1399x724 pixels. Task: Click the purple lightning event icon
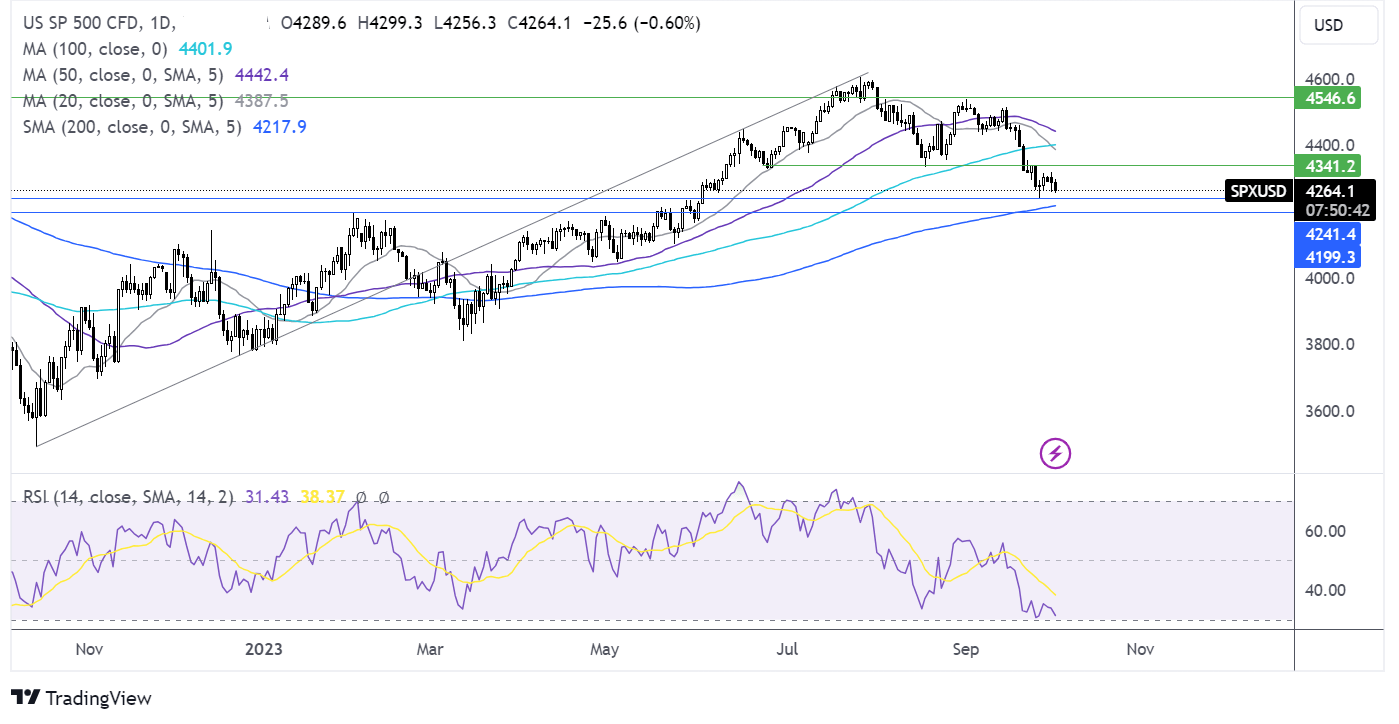tap(1056, 454)
